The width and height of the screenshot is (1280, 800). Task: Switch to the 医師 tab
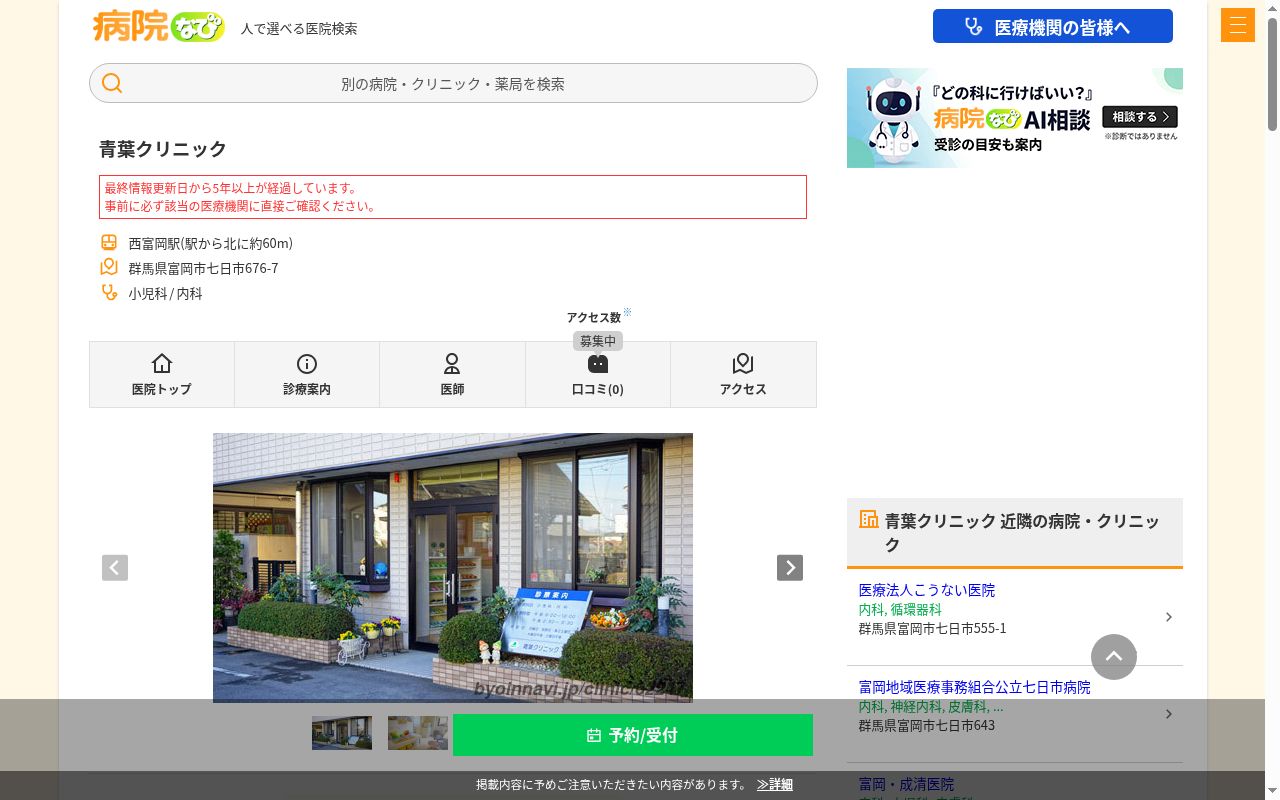(452, 374)
